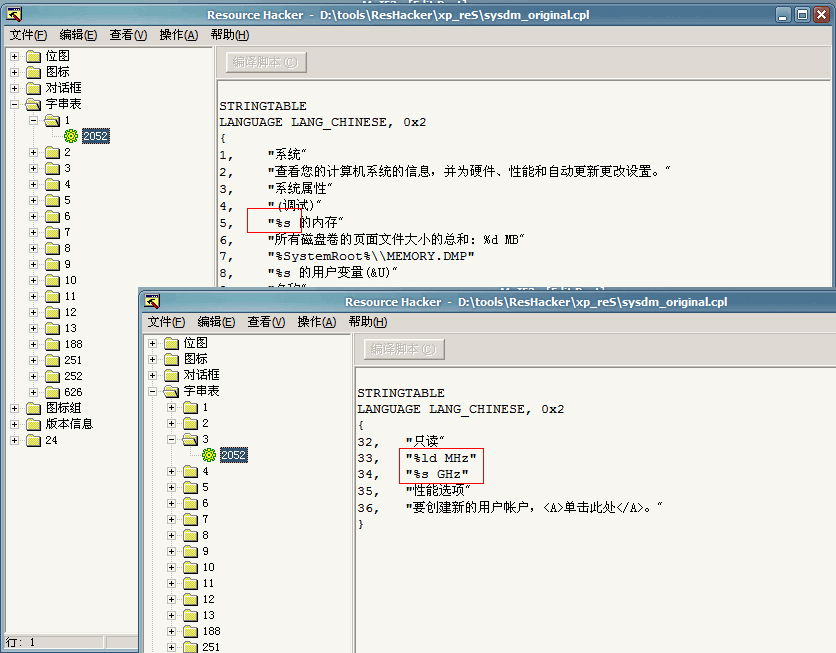
Task: Expand folder 188 in the back window tree
Action: pos(34,344)
